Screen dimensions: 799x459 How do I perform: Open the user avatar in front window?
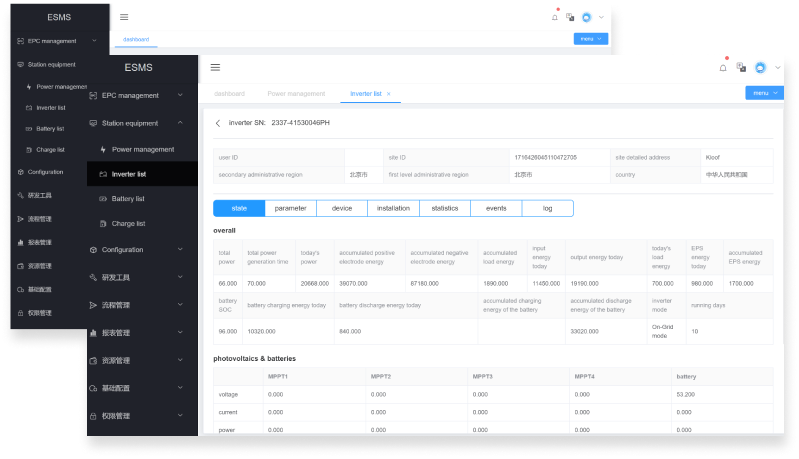coord(760,67)
